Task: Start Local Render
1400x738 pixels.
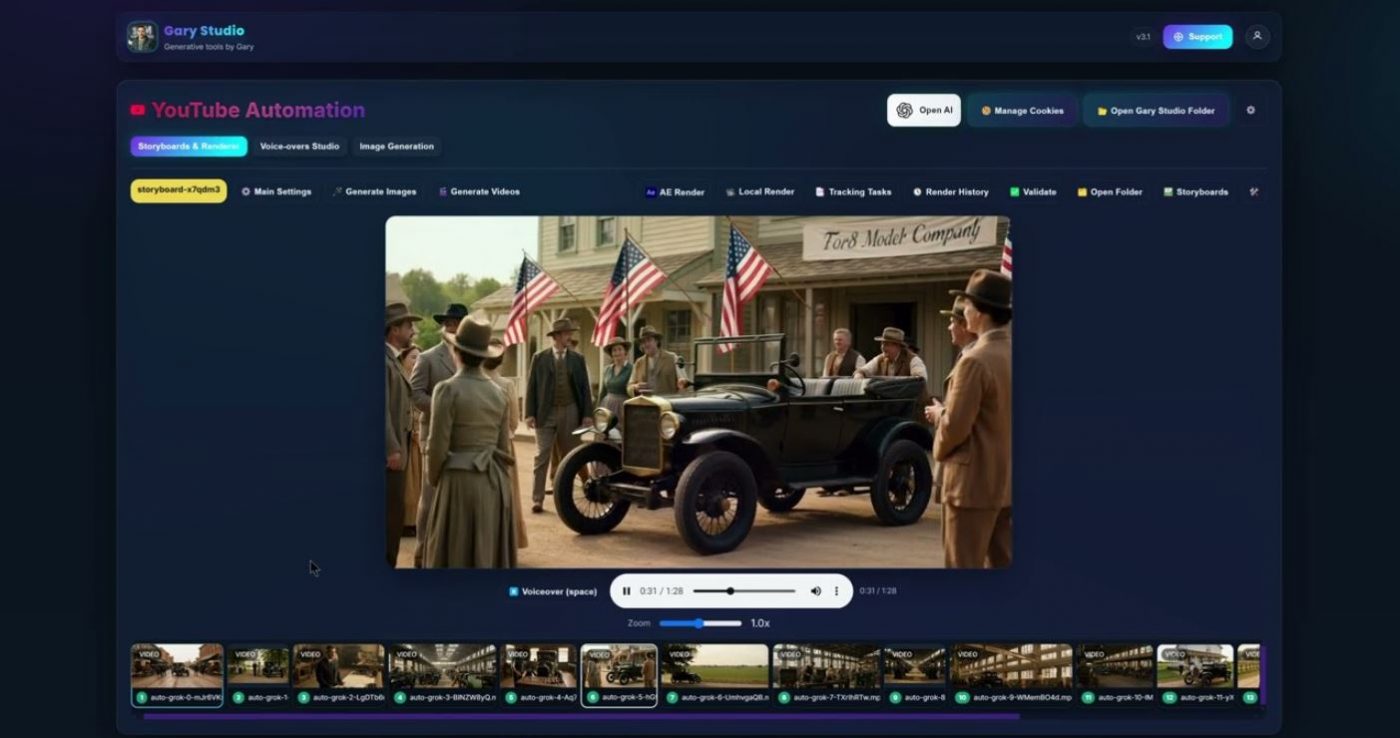Action: click(760, 192)
